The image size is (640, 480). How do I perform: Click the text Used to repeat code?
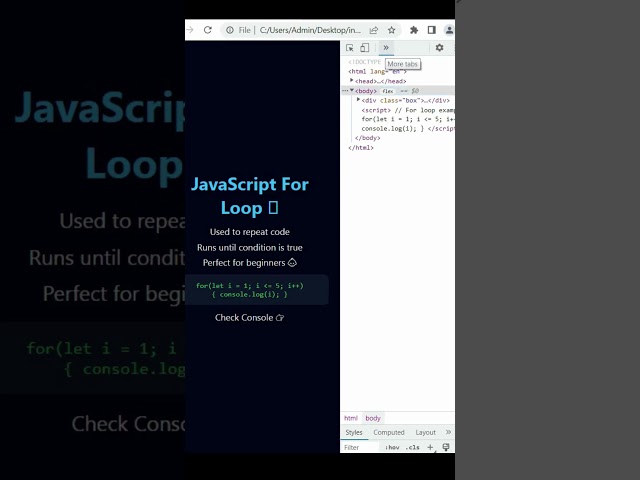pyautogui.click(x=250, y=232)
